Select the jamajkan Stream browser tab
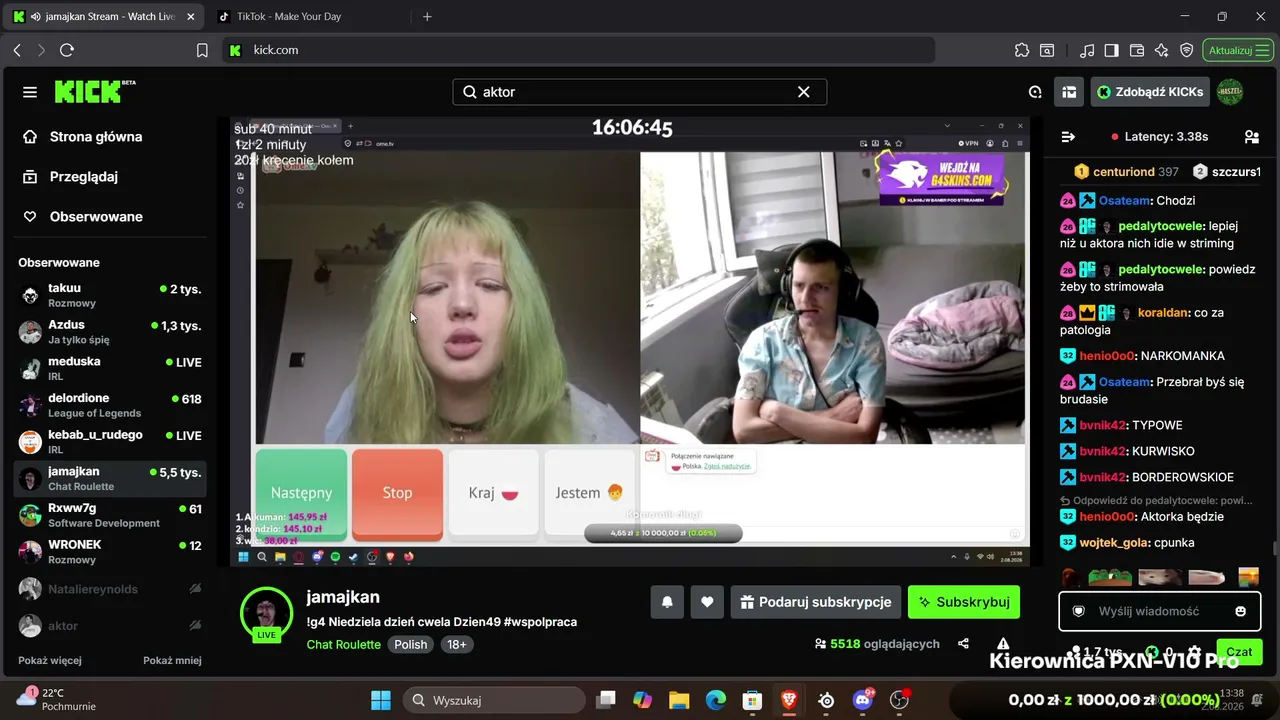1280x720 pixels. coord(104,17)
